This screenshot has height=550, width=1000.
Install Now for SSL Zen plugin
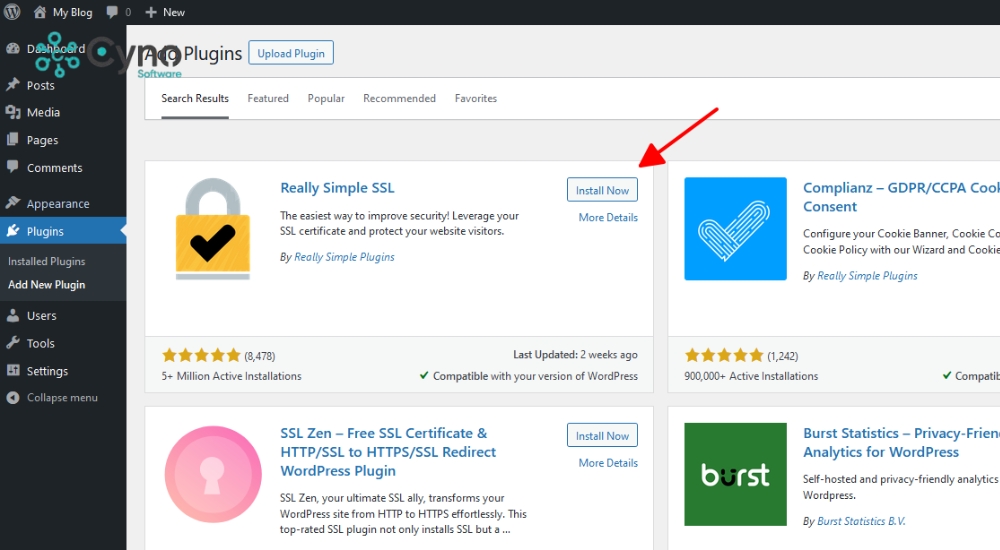click(602, 435)
